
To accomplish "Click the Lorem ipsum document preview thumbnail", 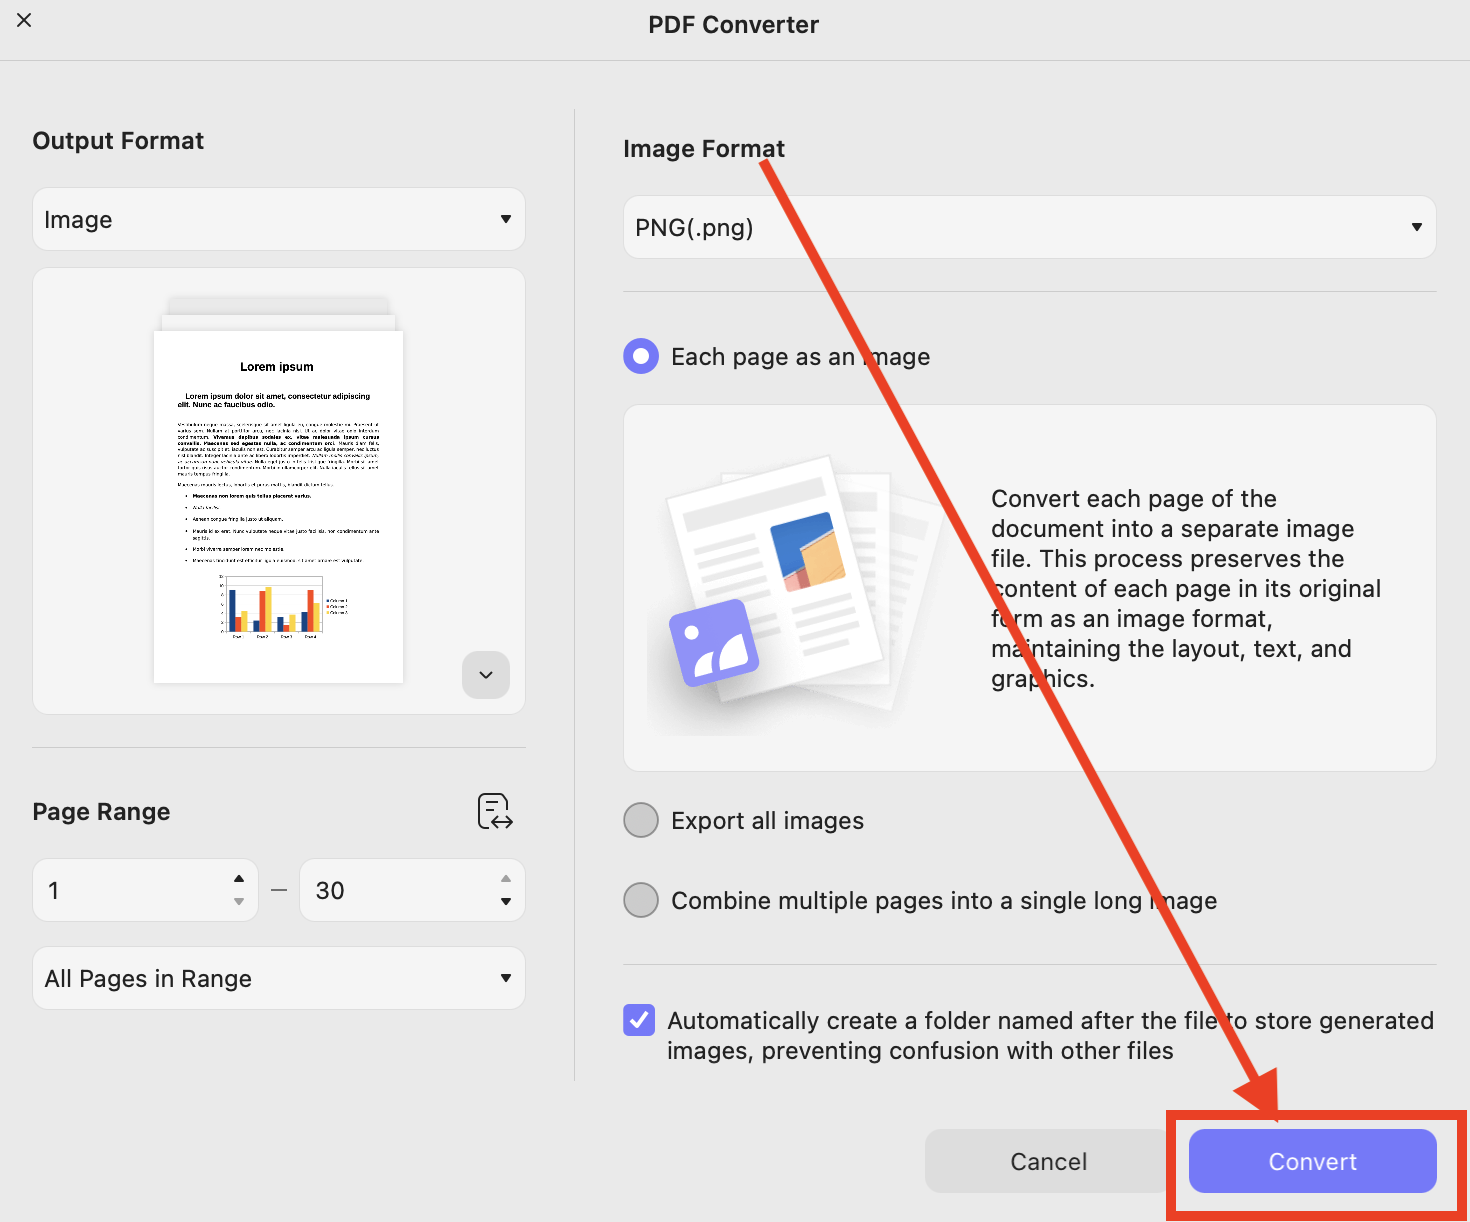I will point(278,490).
